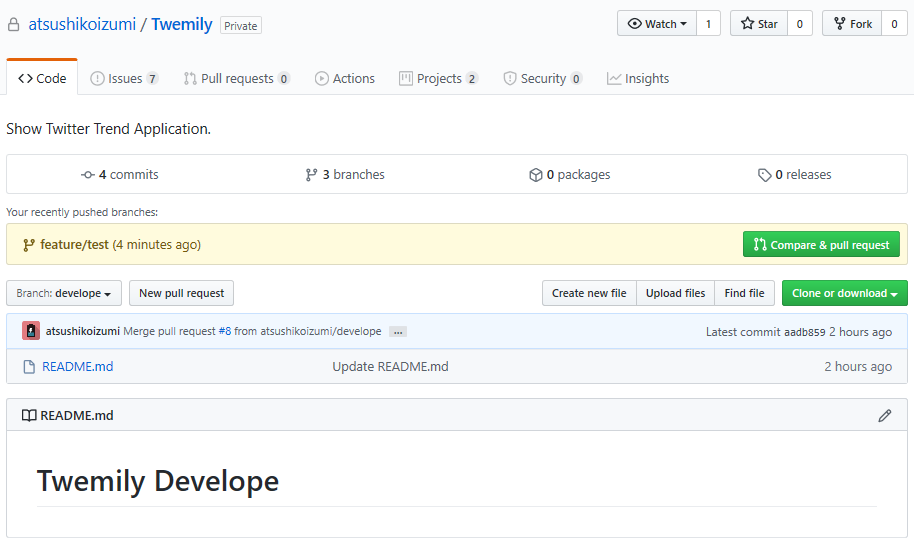The image size is (914, 543).
Task: Click the README.md file icon in list
Action: point(29,367)
